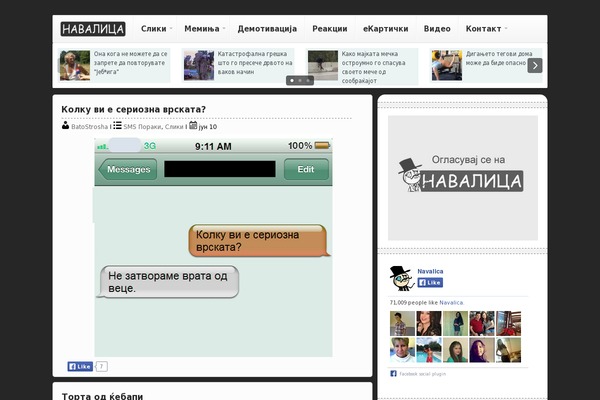Open first fan photo in bottom row
The width and height of the screenshot is (600, 400).
click(x=402, y=350)
